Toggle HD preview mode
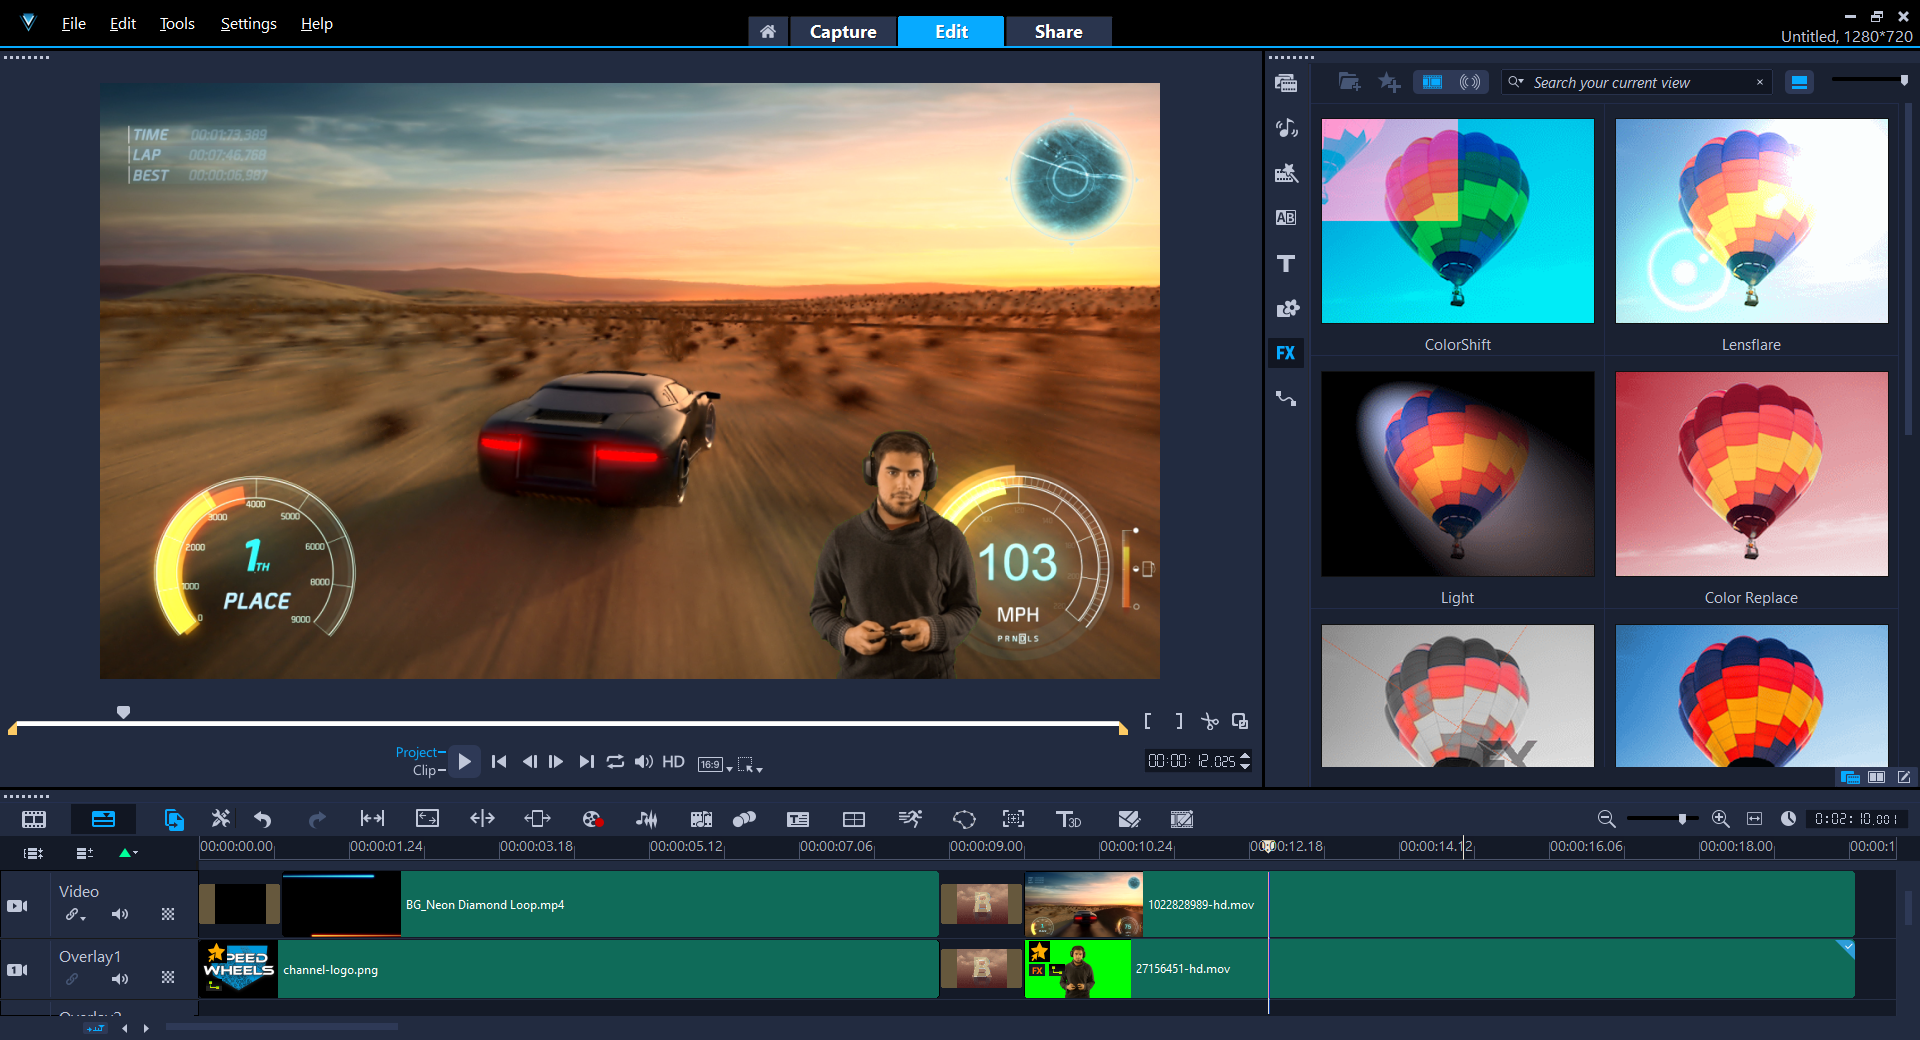 (x=673, y=762)
